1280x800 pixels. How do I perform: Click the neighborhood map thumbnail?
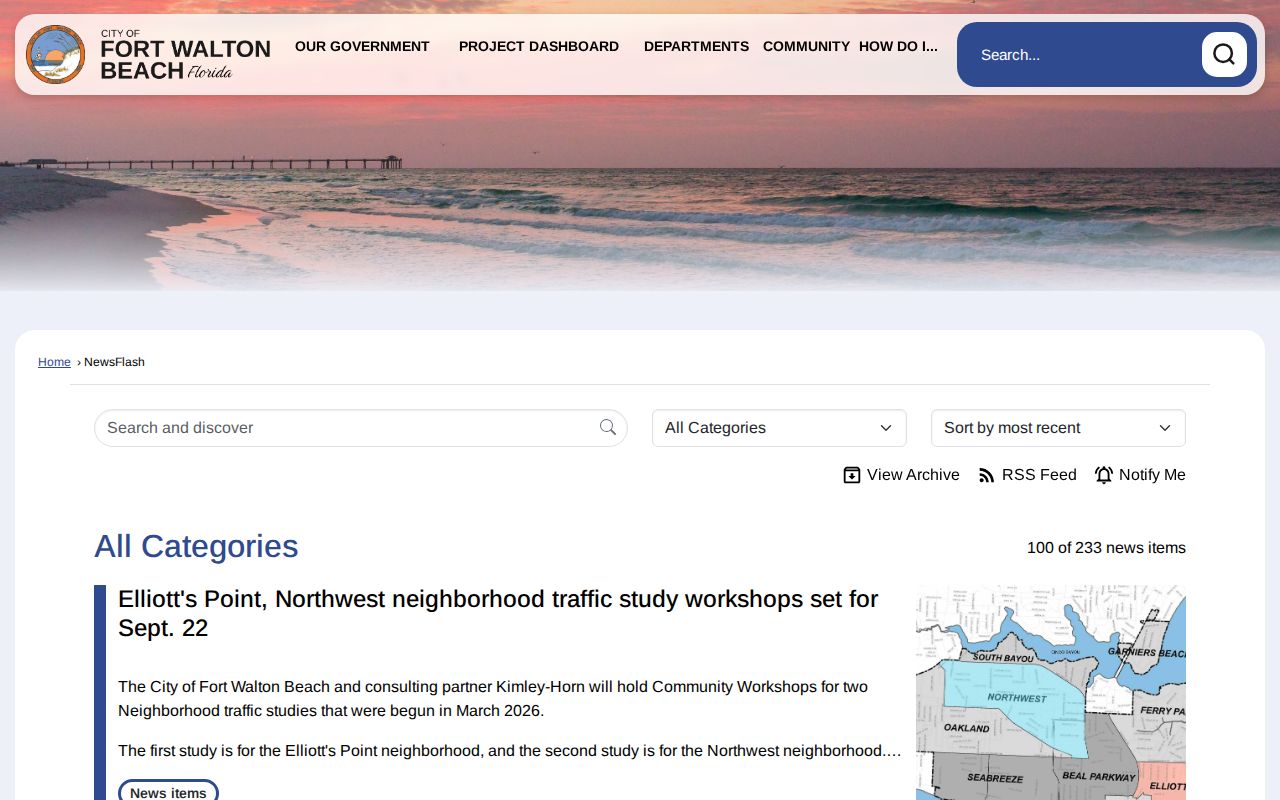coord(1051,692)
